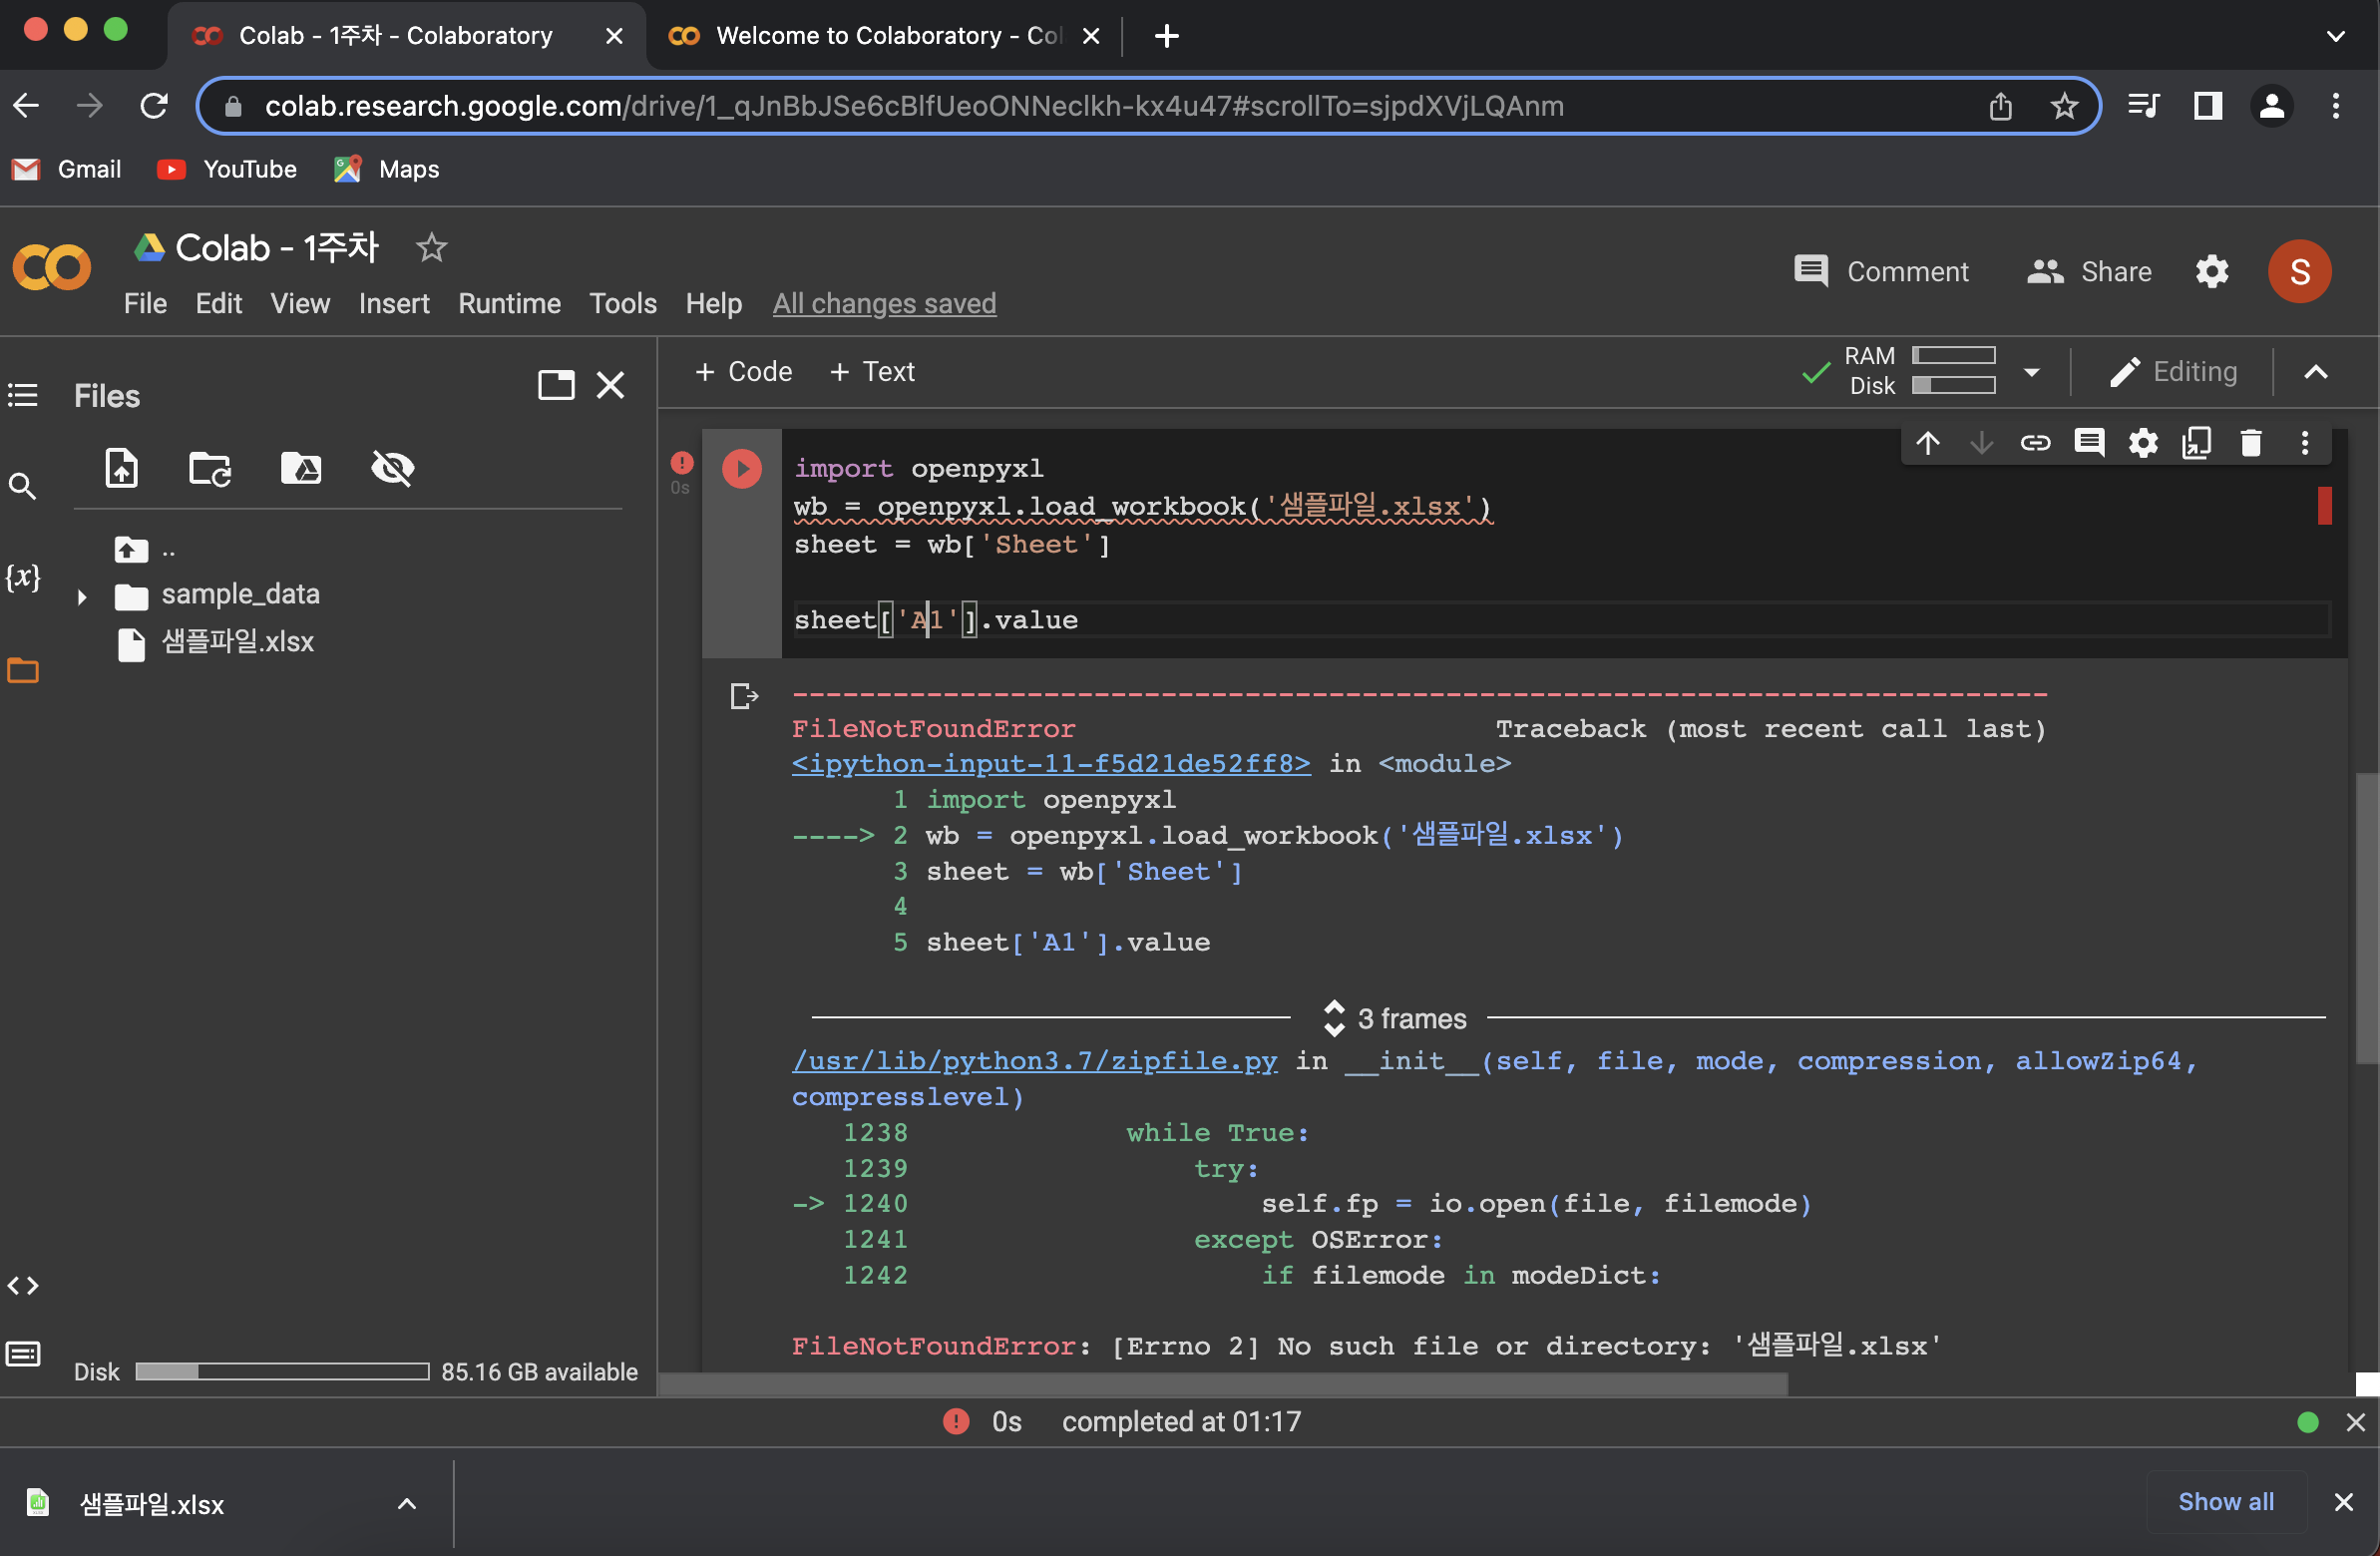Open find and replace search icon
This screenshot has width=2380, height=1556.
[x=22, y=487]
